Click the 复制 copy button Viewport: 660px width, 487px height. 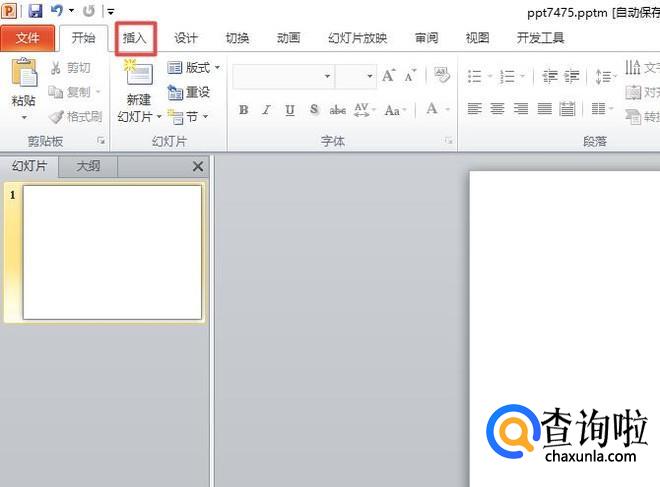tap(69, 92)
